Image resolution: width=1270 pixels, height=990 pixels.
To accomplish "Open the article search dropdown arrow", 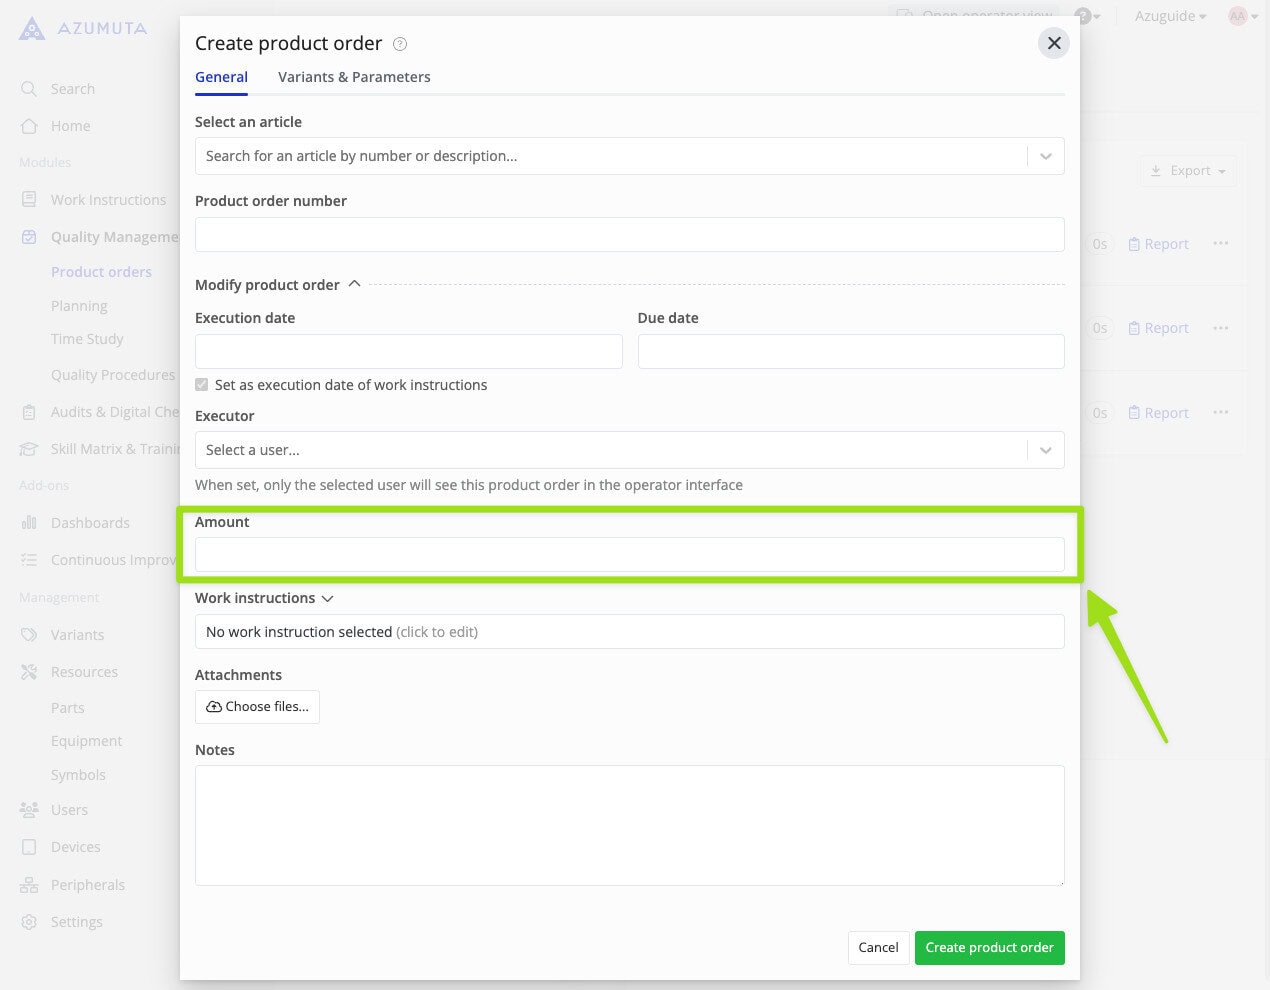I will point(1046,156).
